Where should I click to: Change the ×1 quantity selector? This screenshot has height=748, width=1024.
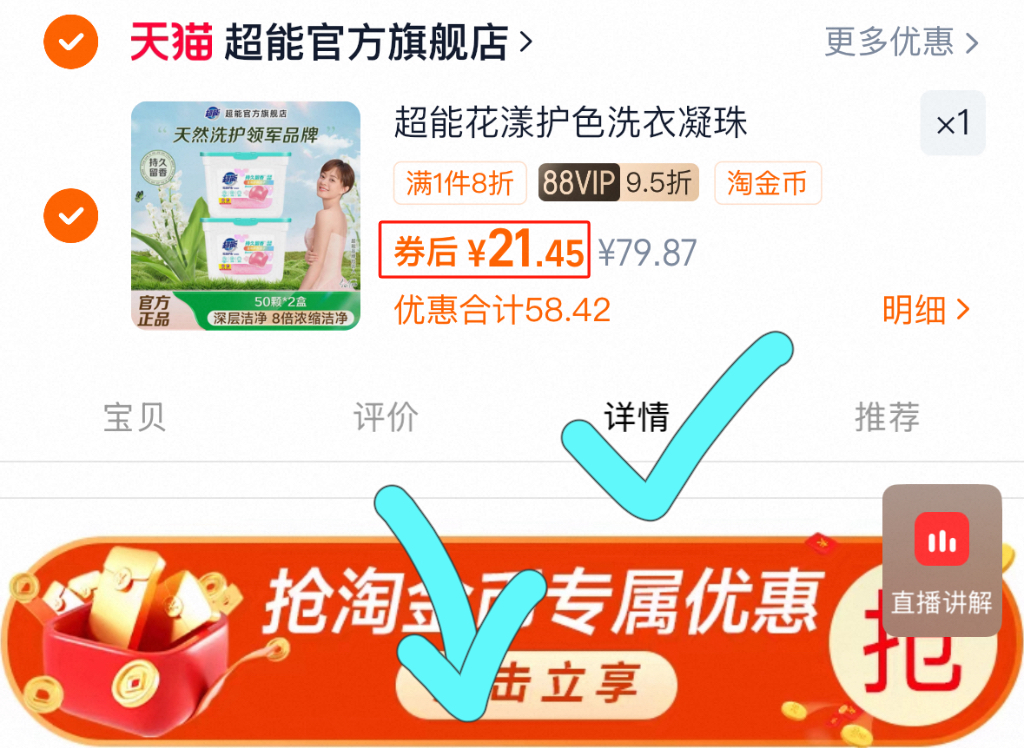coord(953,123)
